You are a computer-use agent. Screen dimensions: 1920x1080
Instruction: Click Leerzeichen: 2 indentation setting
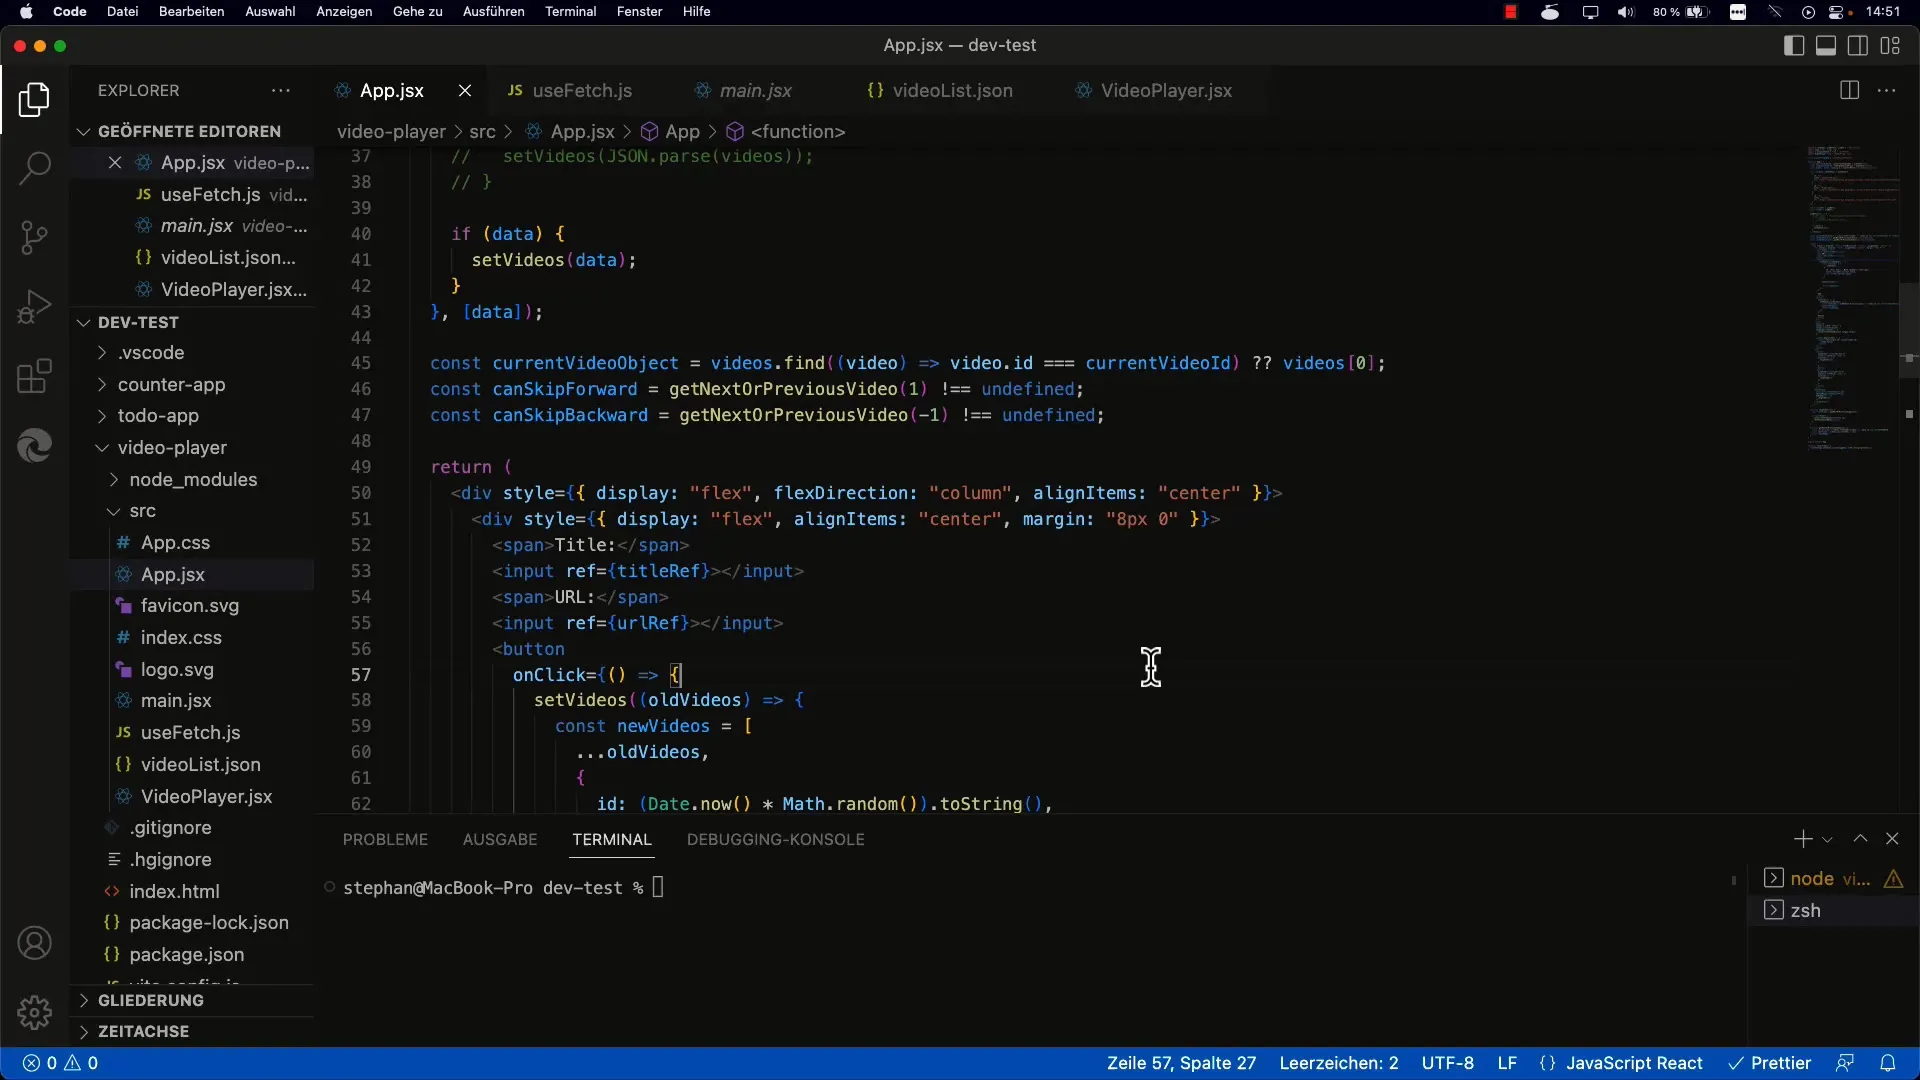tap(1339, 1063)
